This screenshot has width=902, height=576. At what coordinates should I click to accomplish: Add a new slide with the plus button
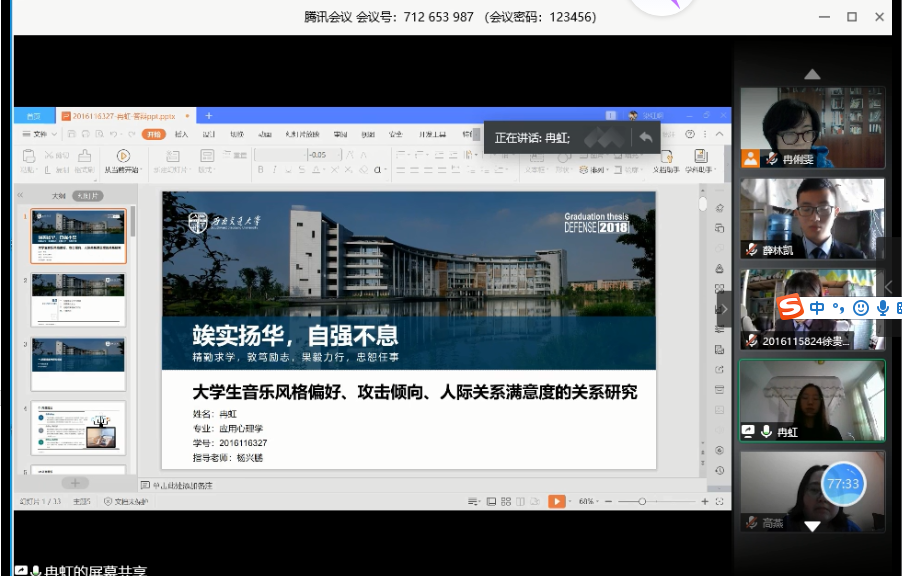click(76, 483)
